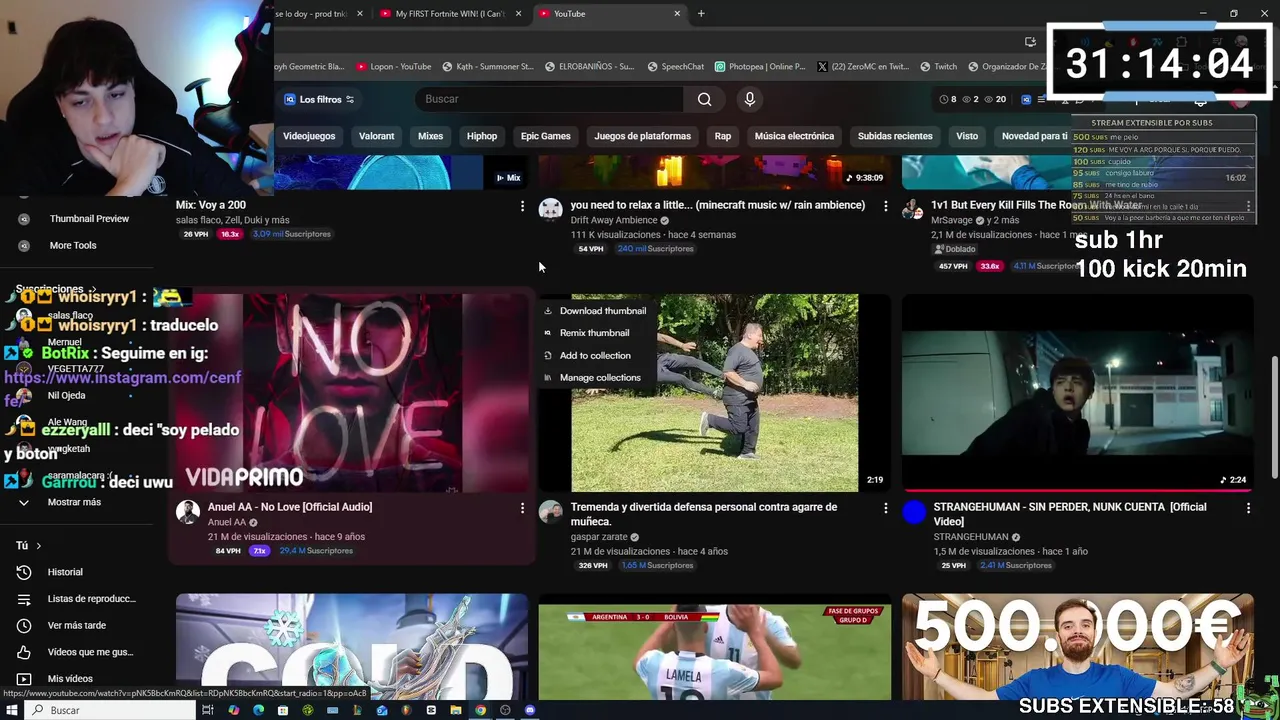Open a new browser tab

pyautogui.click(x=701, y=14)
